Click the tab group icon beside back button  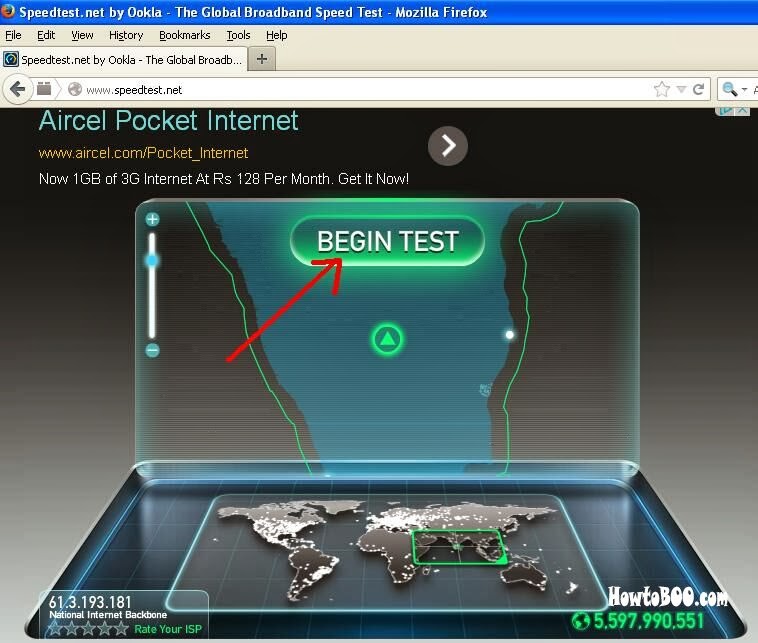click(44, 88)
